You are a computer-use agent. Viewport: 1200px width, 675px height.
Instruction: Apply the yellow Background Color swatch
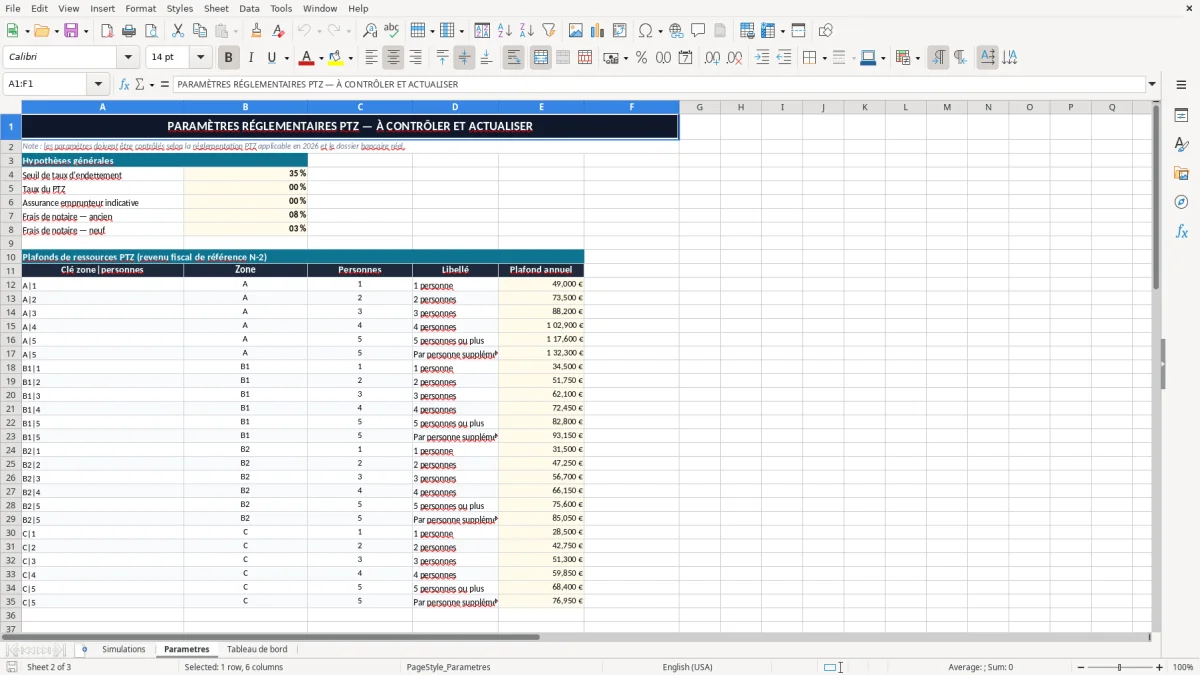[x=336, y=58]
